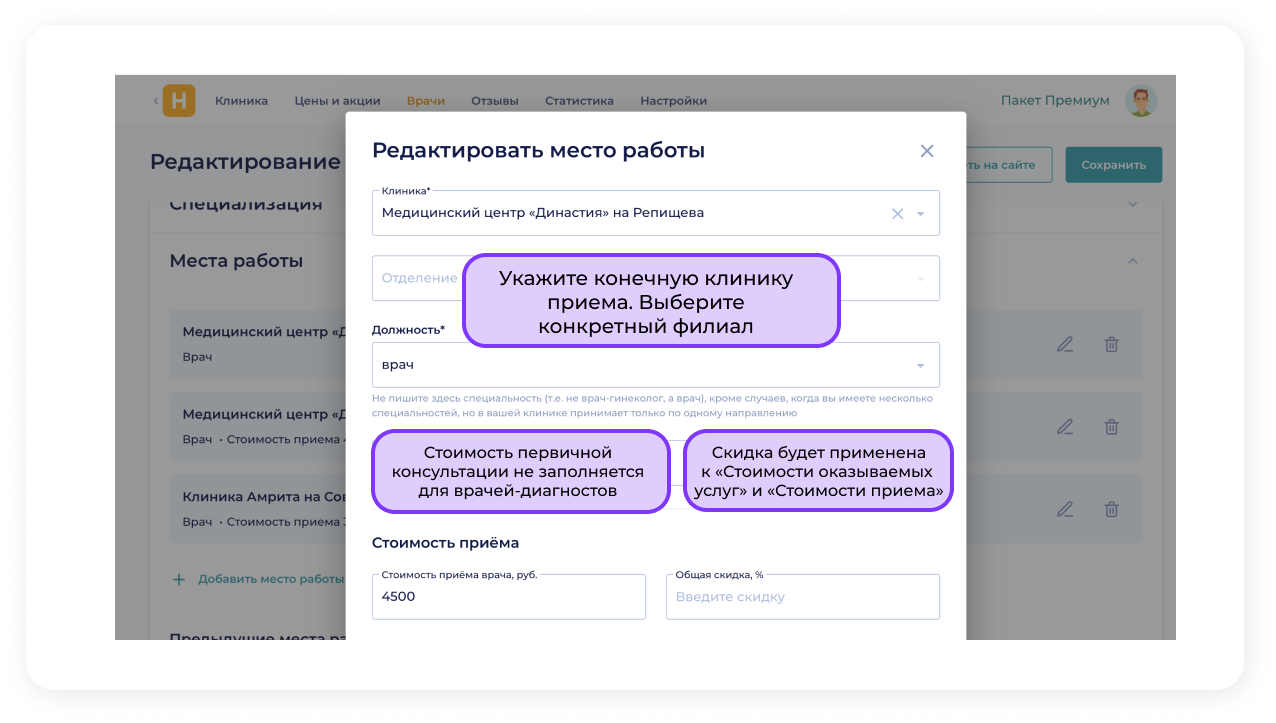Edit the Клиника Амрита workplace with the pencil icon
Image resolution: width=1276 pixels, height=723 pixels.
(x=1065, y=509)
